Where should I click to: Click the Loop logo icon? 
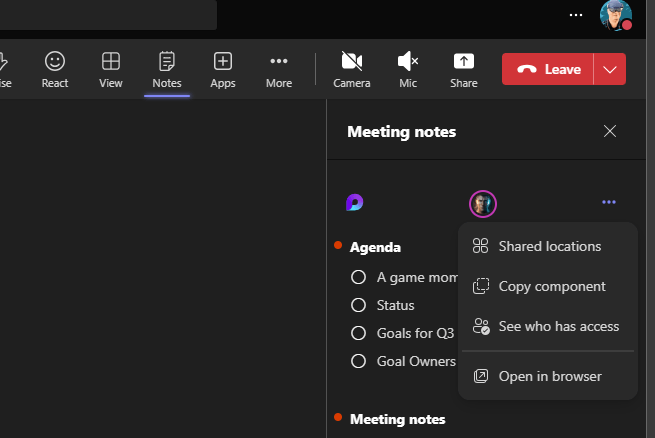click(x=355, y=203)
